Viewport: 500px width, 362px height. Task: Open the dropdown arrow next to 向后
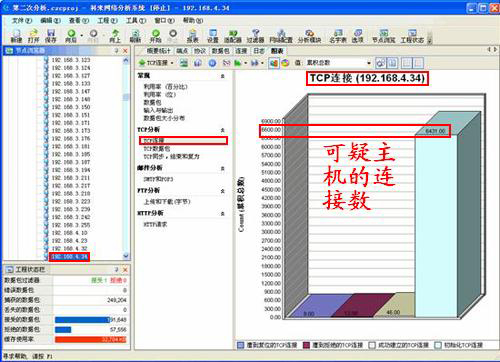coord(82,35)
